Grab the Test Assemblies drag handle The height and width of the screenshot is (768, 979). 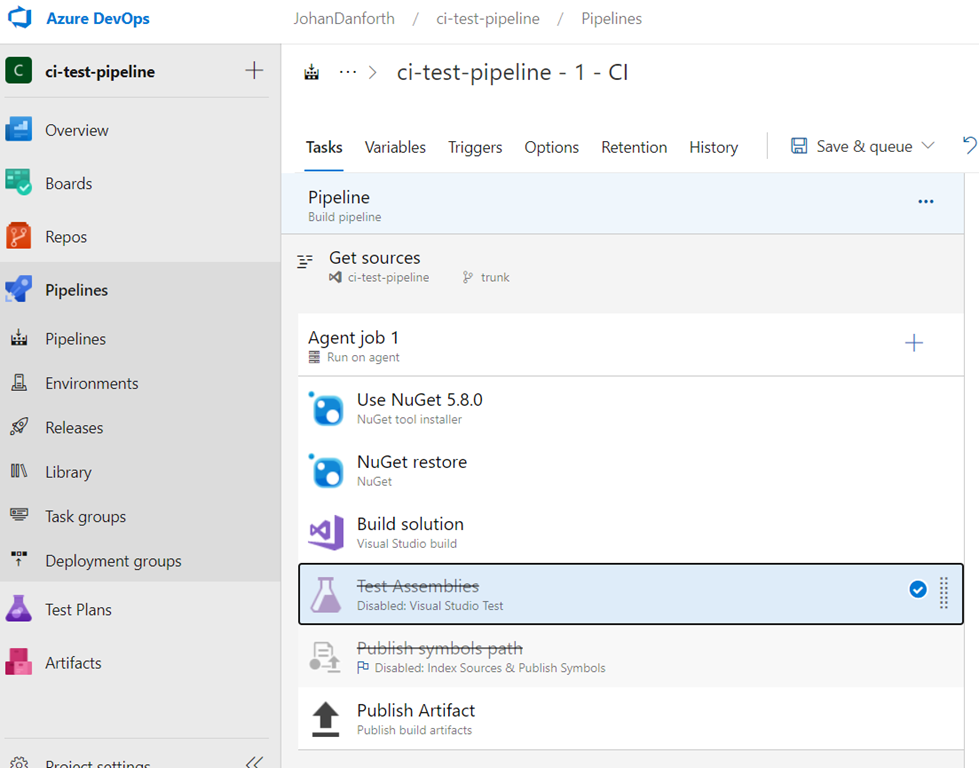point(944,593)
